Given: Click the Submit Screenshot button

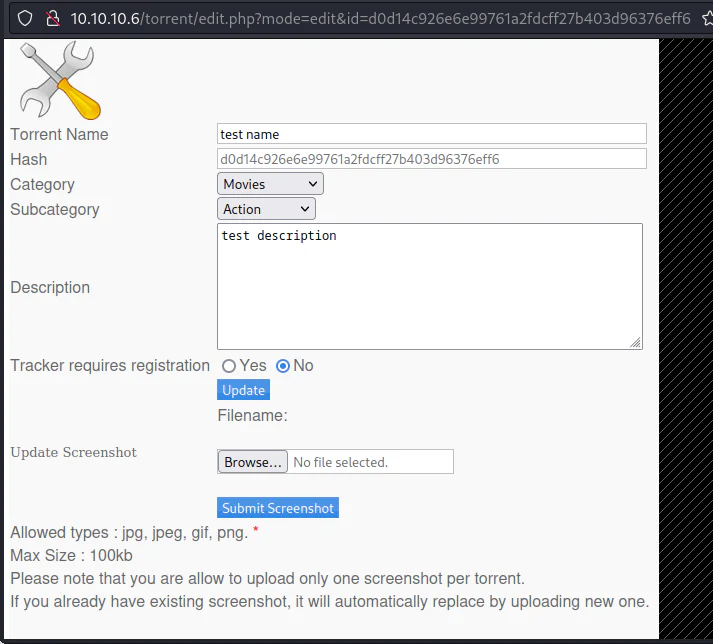Looking at the screenshot, I should point(278,508).
